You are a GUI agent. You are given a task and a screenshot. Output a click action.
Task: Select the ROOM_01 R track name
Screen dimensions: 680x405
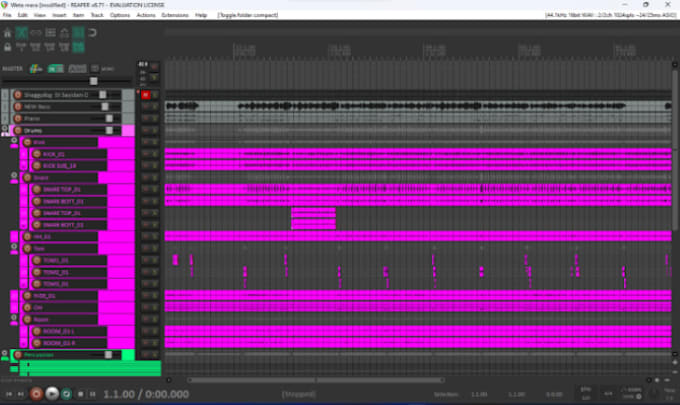click(x=59, y=343)
